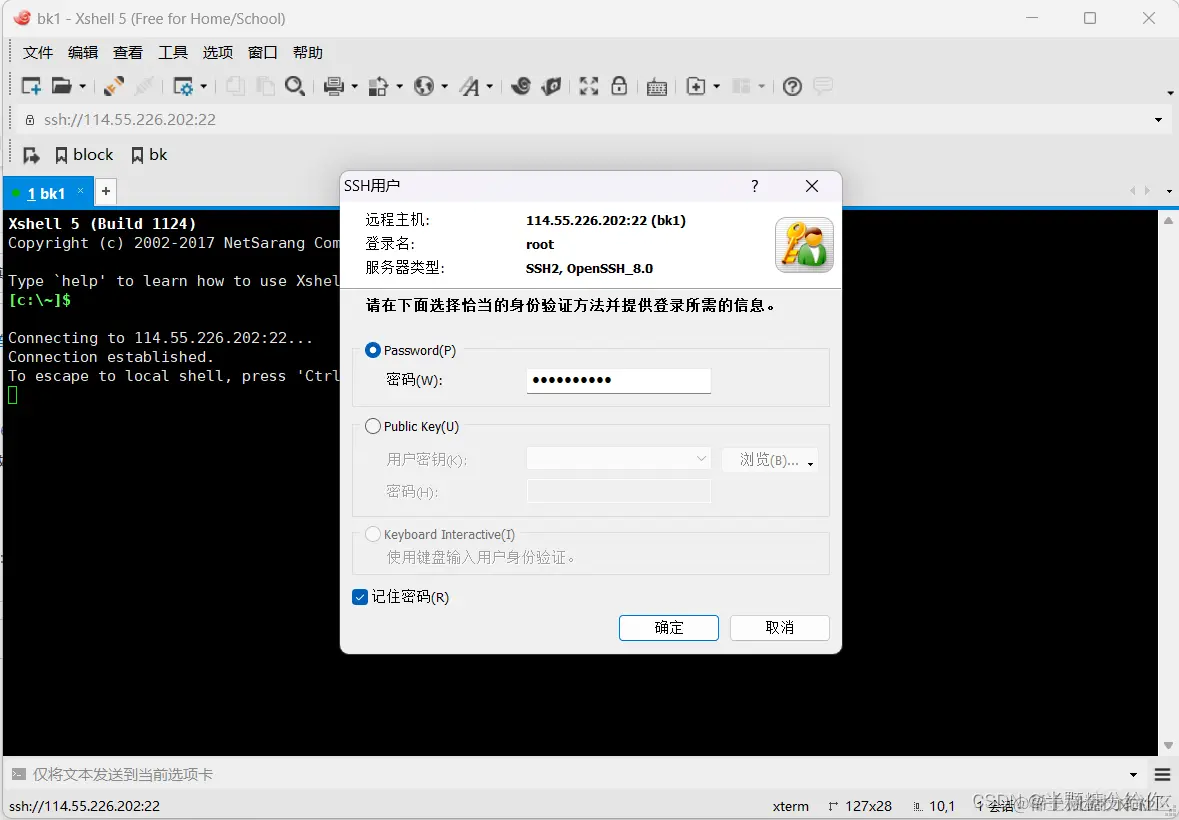1179x820 pixels.
Task: Expand the Font dropdown arrow
Action: click(489, 87)
